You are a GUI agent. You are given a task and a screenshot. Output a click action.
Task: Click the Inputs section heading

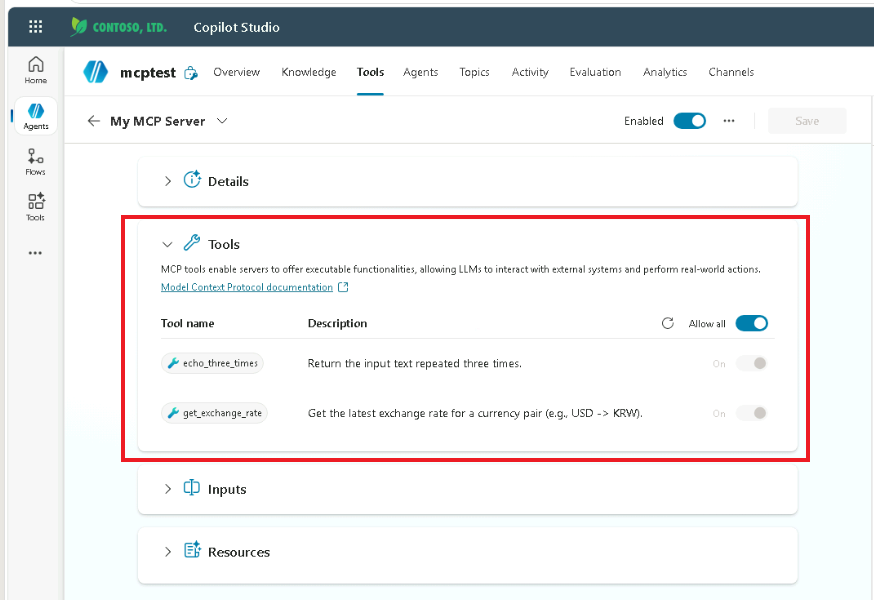(x=227, y=489)
